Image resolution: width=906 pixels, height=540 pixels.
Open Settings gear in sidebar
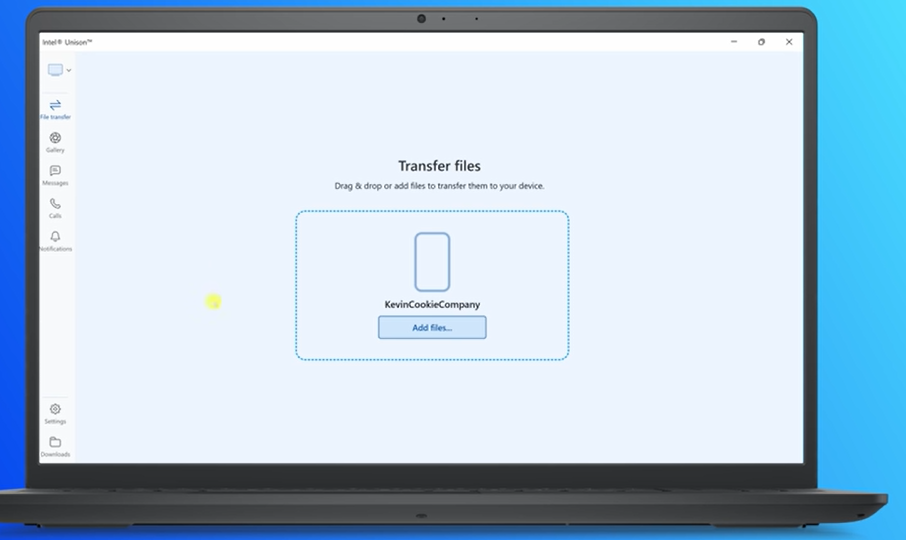55,412
